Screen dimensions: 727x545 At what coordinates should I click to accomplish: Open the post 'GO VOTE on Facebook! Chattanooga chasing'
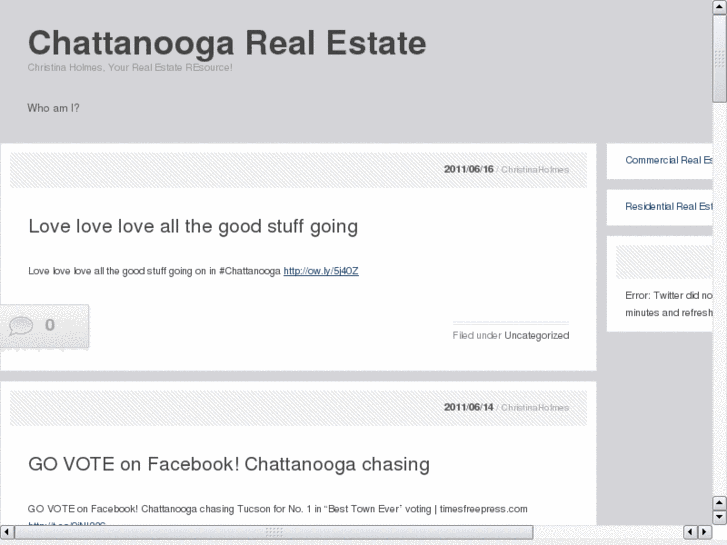pyautogui.click(x=229, y=464)
